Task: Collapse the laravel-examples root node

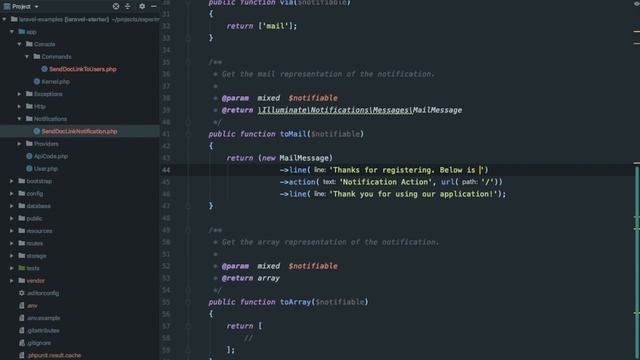Action: [x=4, y=19]
